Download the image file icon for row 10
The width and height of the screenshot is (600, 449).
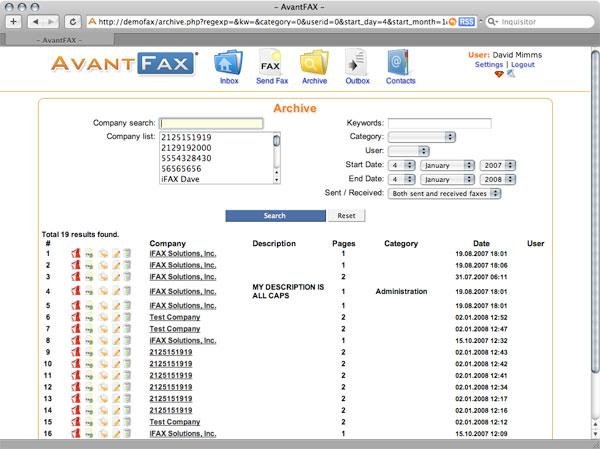coord(89,364)
